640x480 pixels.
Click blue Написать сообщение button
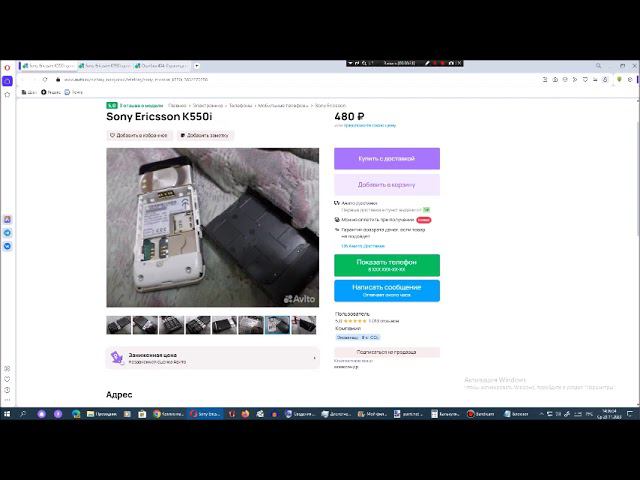(x=387, y=291)
